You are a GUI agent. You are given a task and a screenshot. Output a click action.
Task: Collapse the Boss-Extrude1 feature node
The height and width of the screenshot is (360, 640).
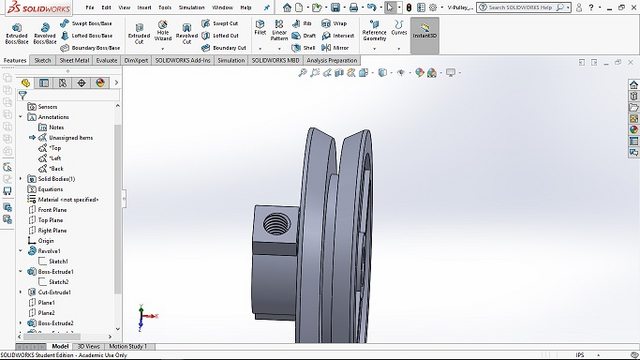coord(21,271)
